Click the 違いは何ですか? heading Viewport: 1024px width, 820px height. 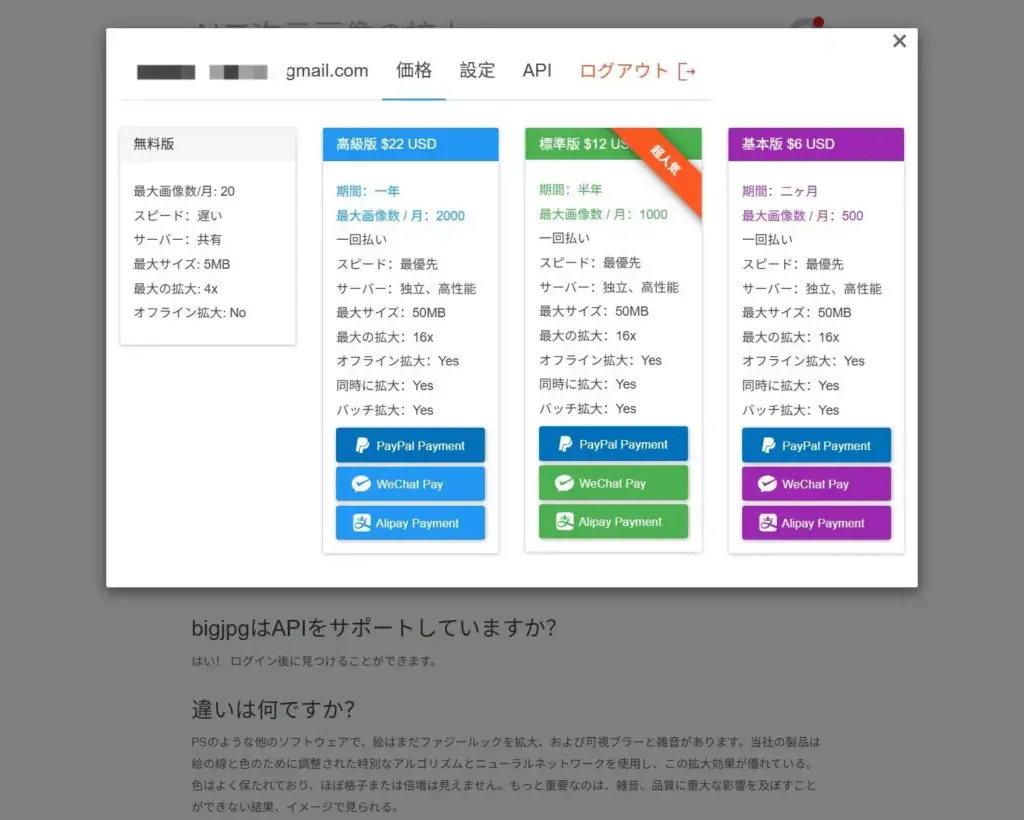(273, 709)
